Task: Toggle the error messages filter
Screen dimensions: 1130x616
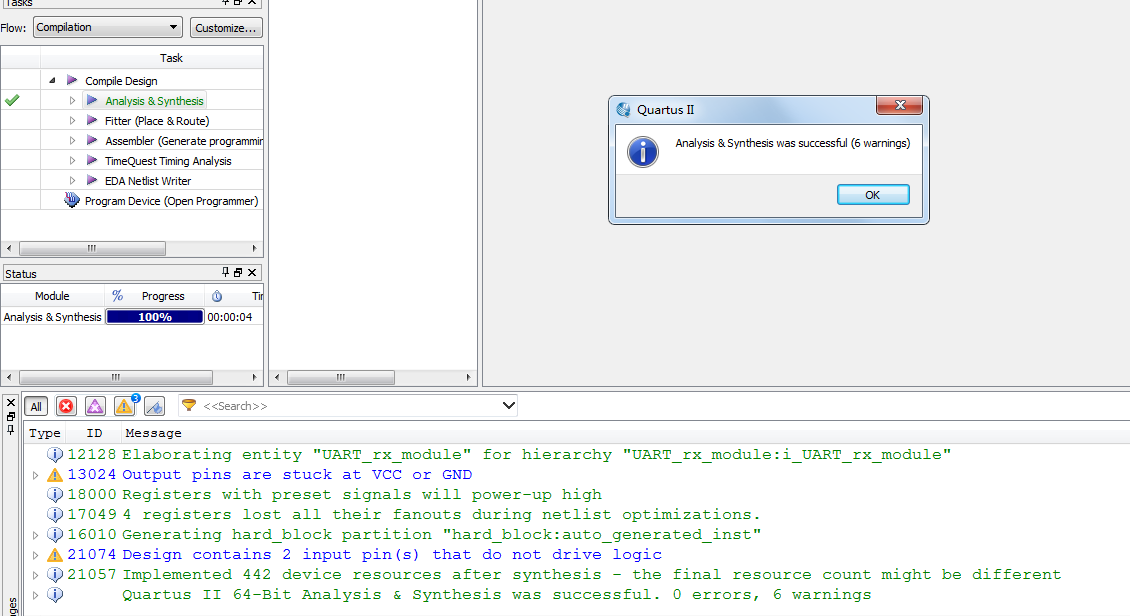Action: pos(66,406)
